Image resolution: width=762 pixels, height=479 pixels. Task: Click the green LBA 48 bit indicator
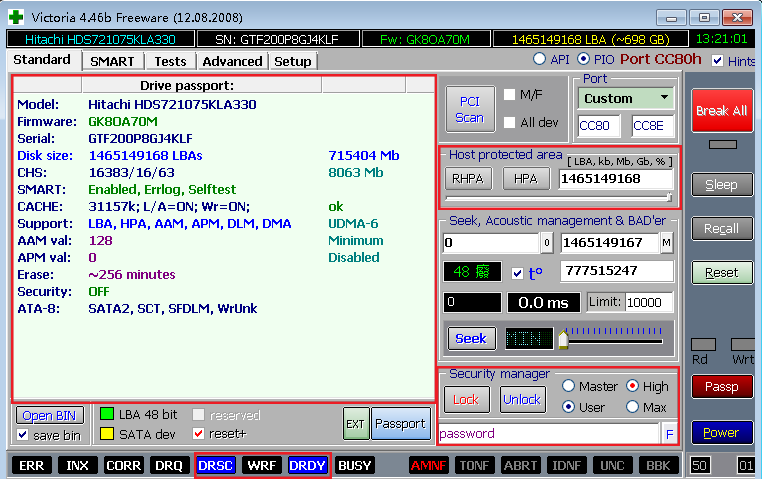click(x=106, y=414)
